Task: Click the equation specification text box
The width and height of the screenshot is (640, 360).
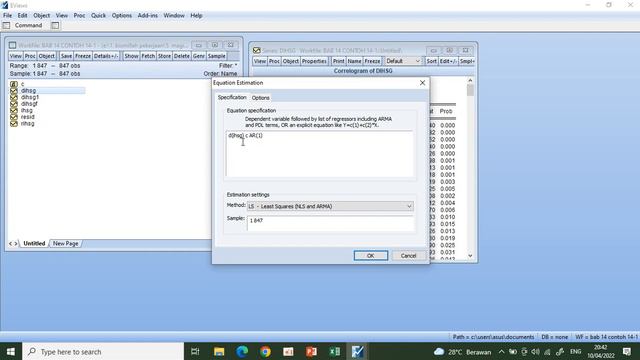Action: tap(319, 154)
